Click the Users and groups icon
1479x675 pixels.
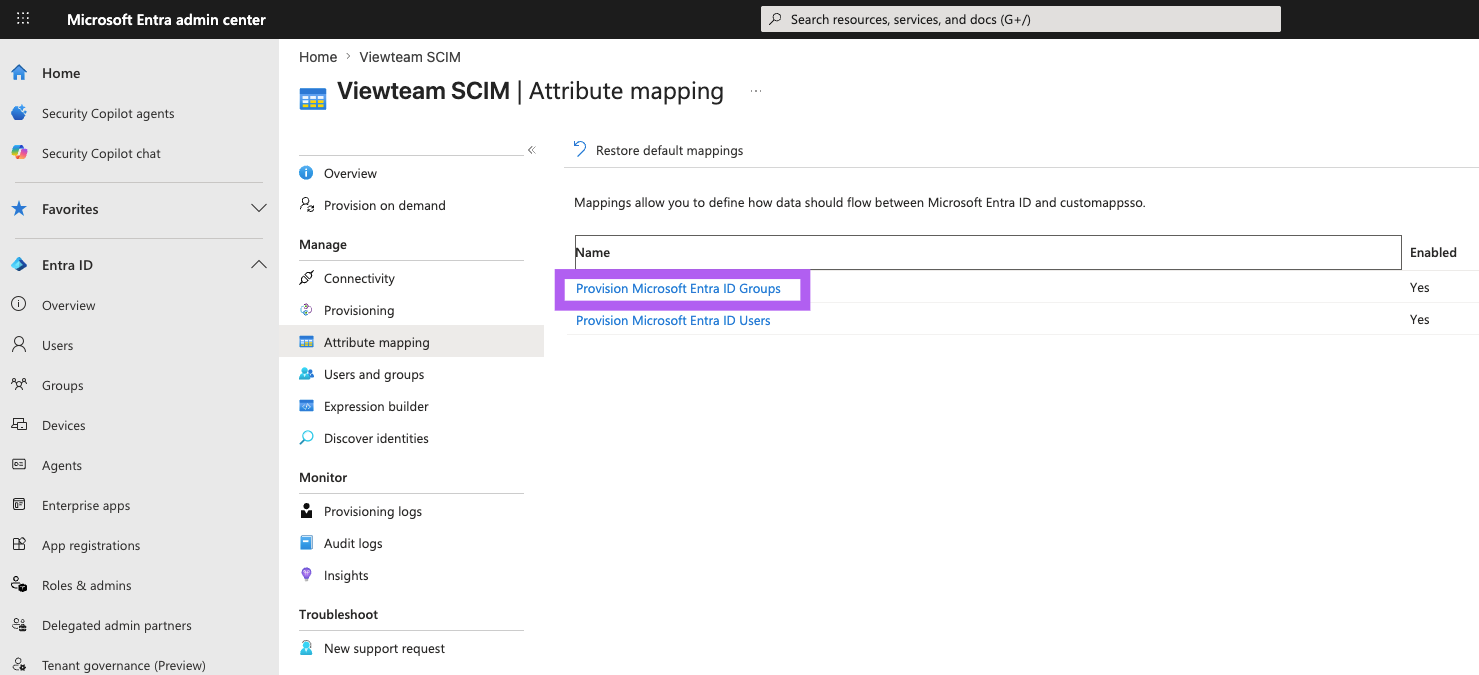pyautogui.click(x=307, y=374)
